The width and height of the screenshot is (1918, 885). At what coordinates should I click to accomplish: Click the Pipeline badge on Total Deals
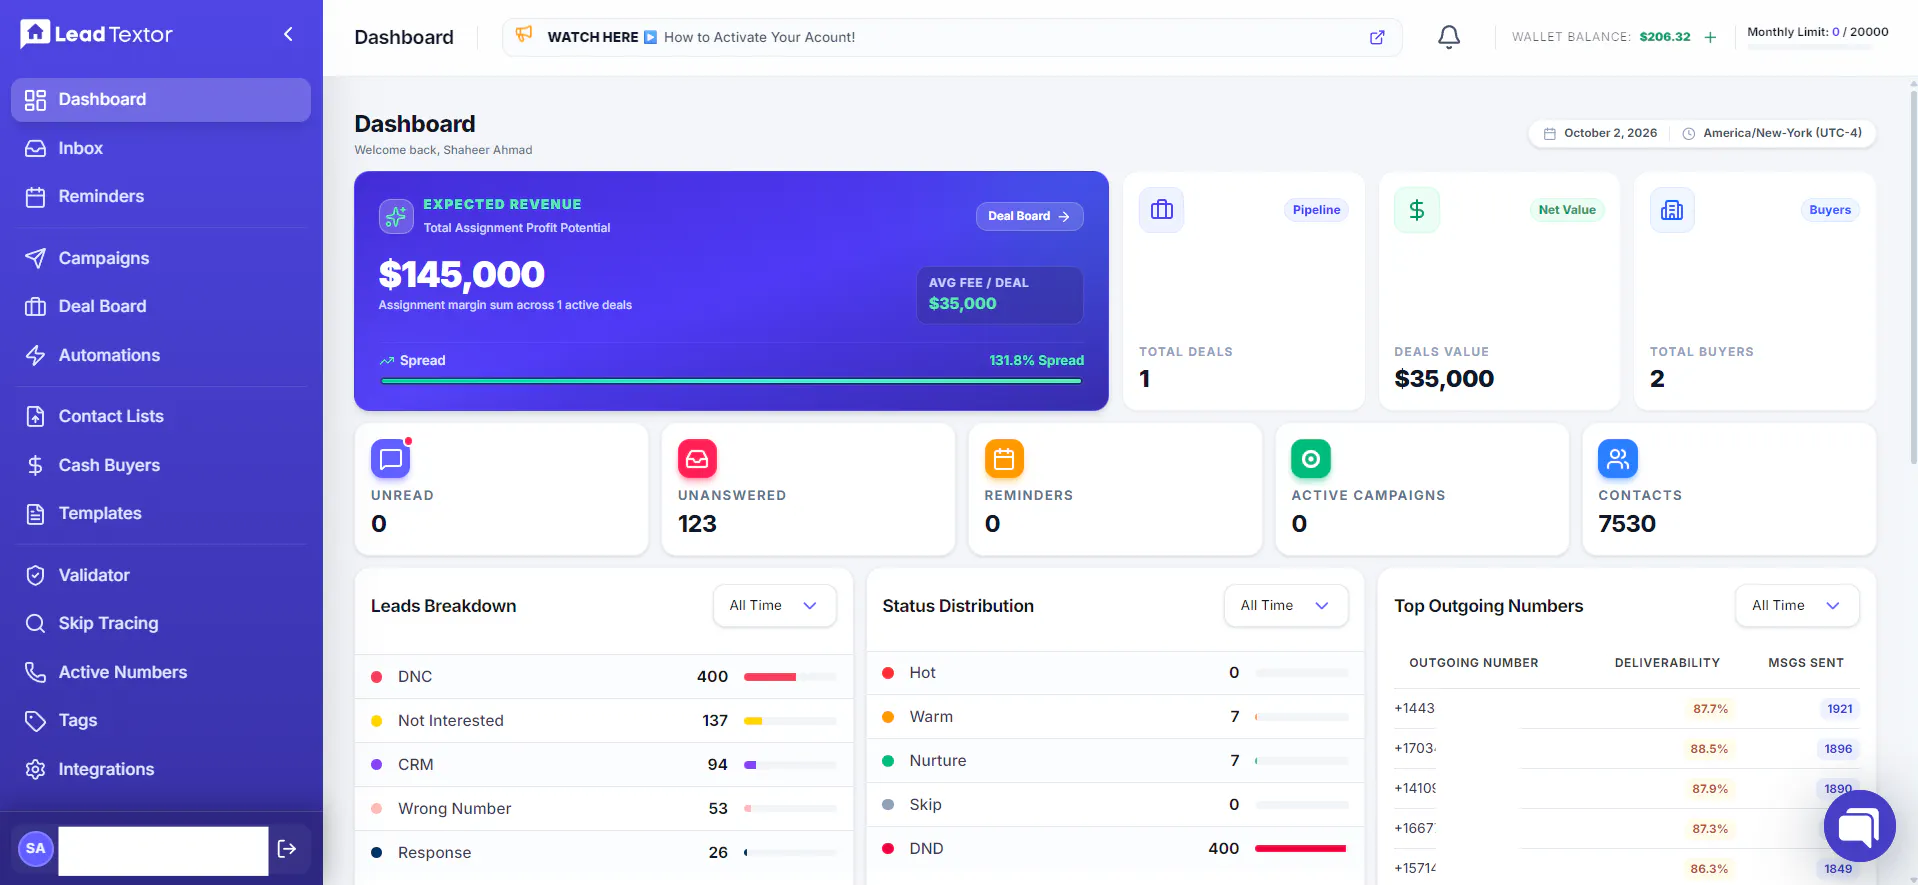1316,210
